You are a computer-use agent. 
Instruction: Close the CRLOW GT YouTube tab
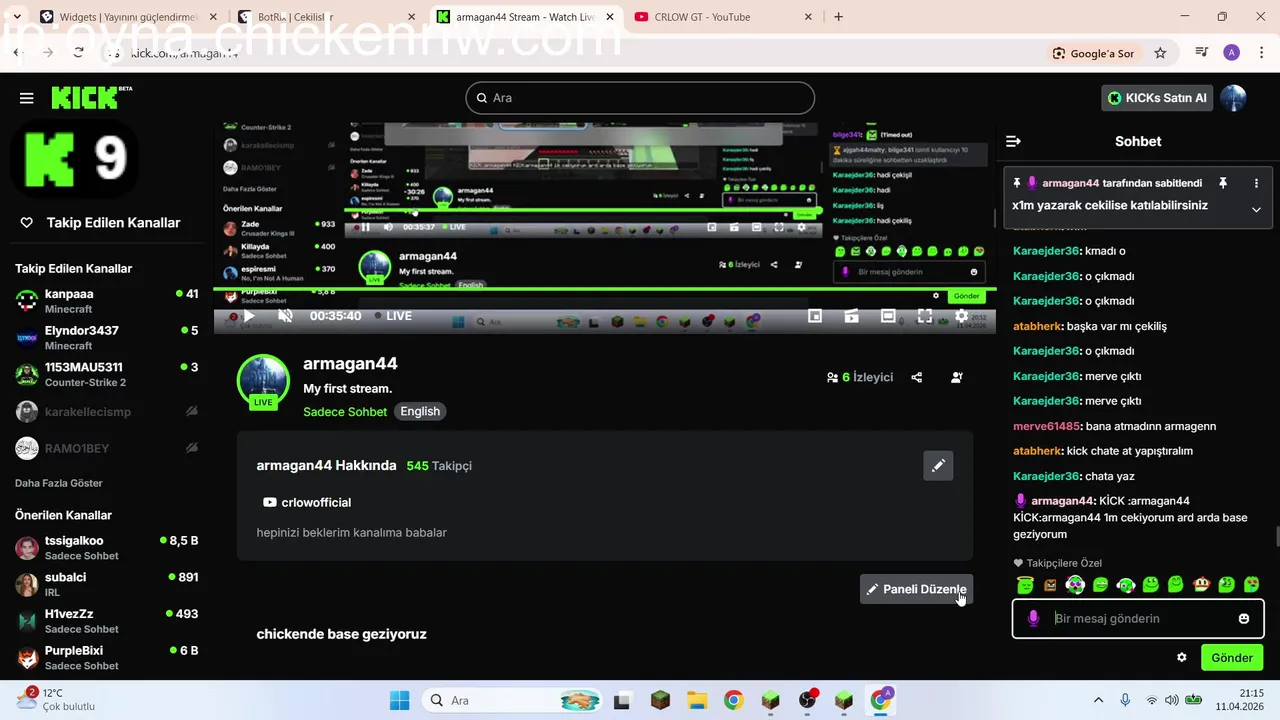point(808,17)
